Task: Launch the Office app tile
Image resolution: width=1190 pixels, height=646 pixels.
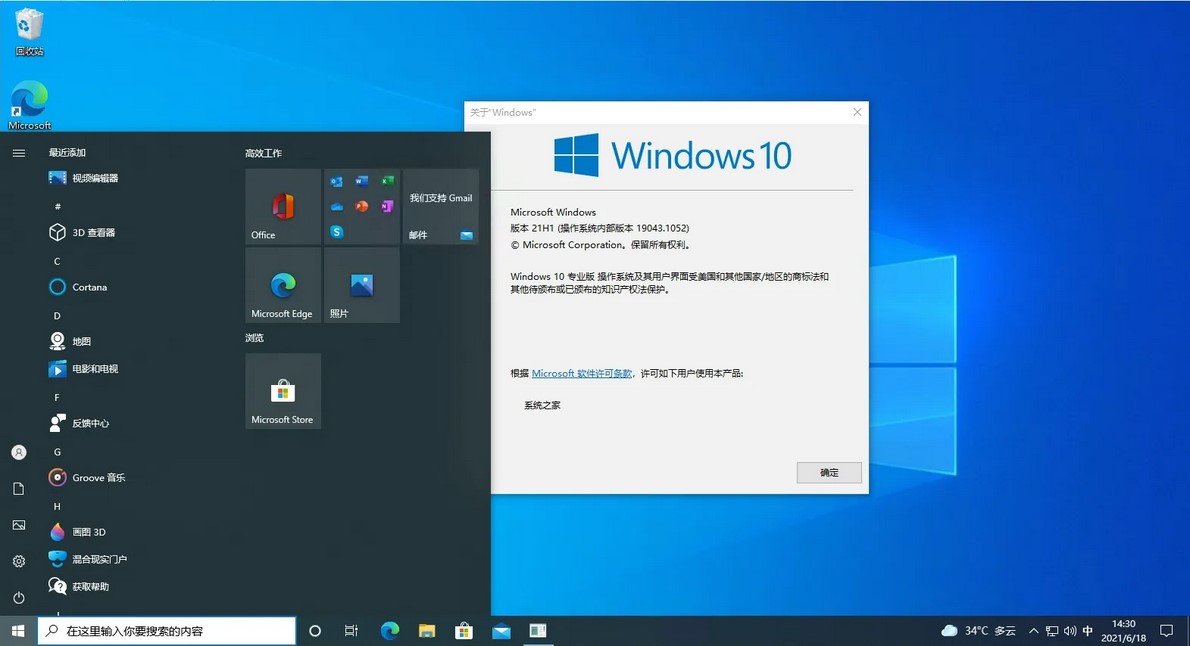Action: click(283, 207)
